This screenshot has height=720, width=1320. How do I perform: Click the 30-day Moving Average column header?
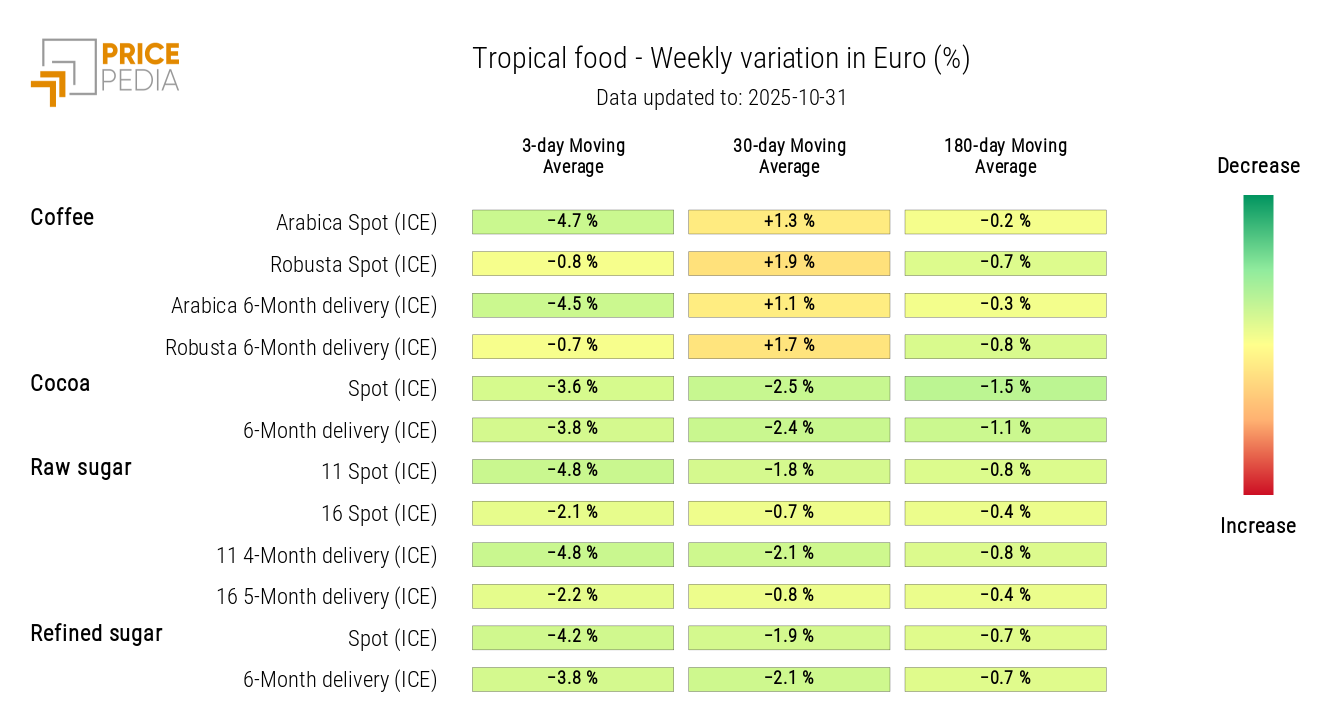click(x=789, y=156)
